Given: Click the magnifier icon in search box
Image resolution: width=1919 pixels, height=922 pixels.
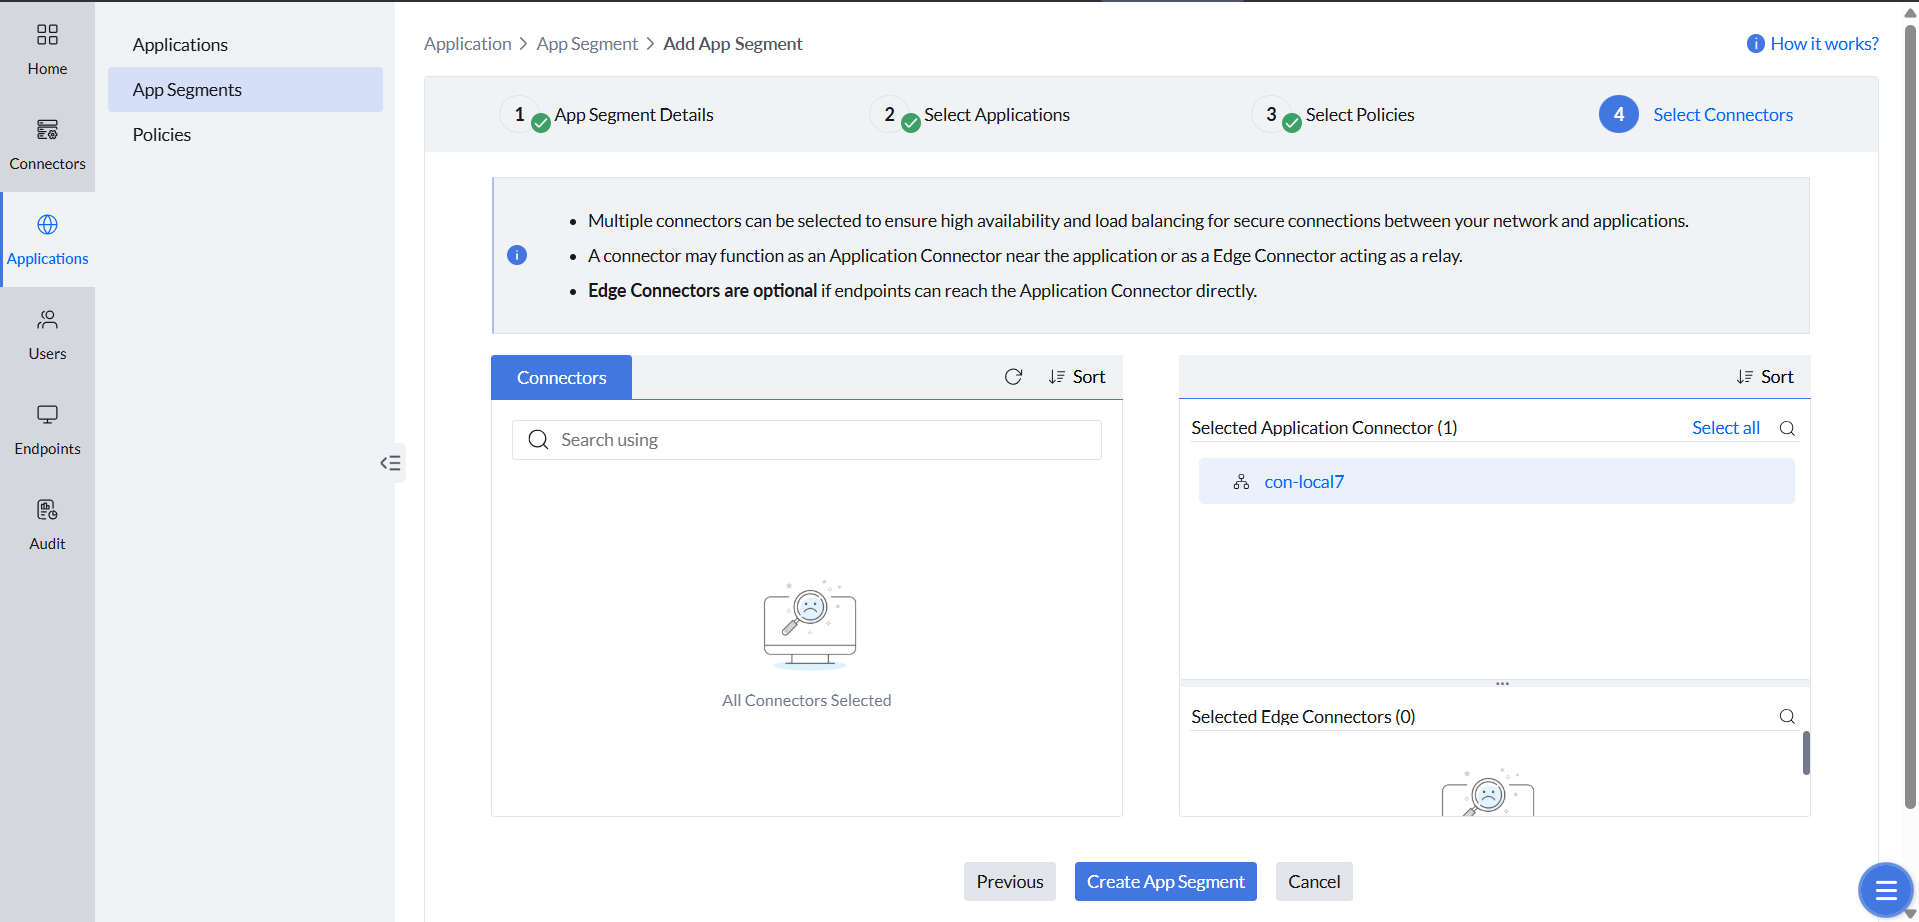Looking at the screenshot, I should 538,440.
